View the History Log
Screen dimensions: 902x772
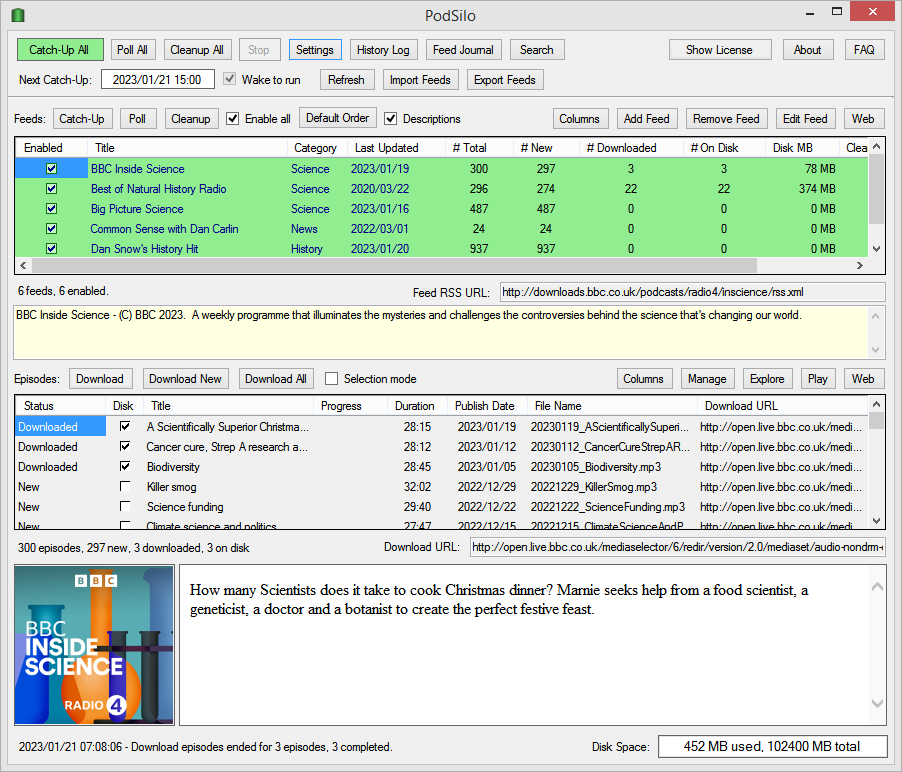tap(384, 49)
